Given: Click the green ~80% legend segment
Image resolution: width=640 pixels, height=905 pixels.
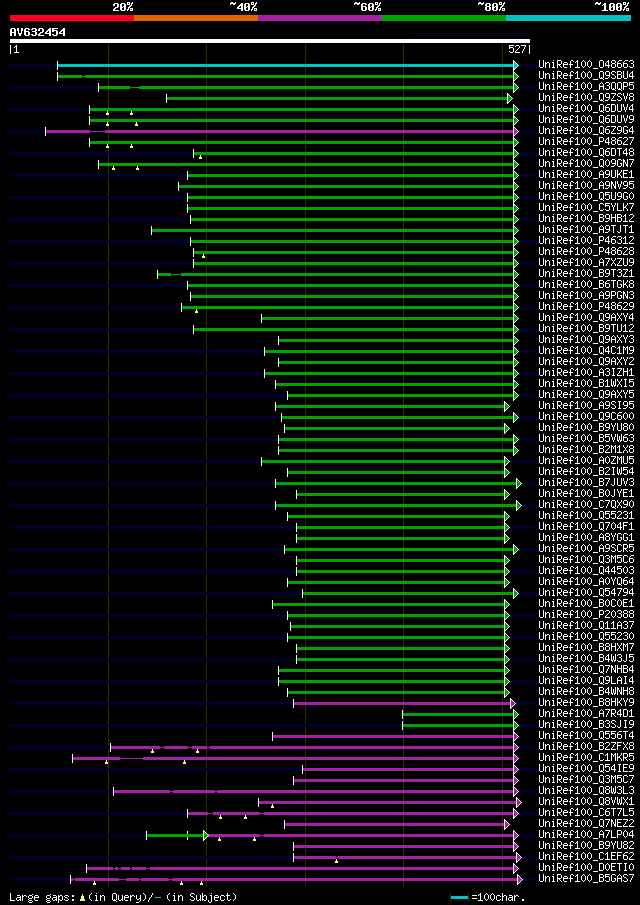Looking at the screenshot, I should [444, 18].
